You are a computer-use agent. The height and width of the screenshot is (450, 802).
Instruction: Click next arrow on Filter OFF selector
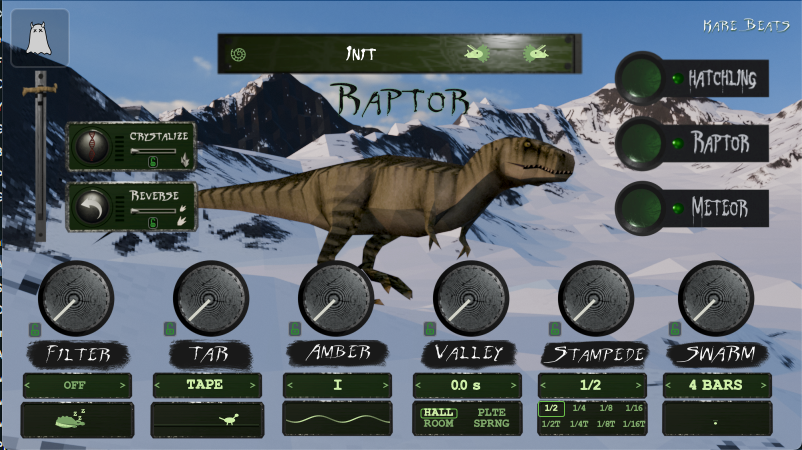click(122, 385)
